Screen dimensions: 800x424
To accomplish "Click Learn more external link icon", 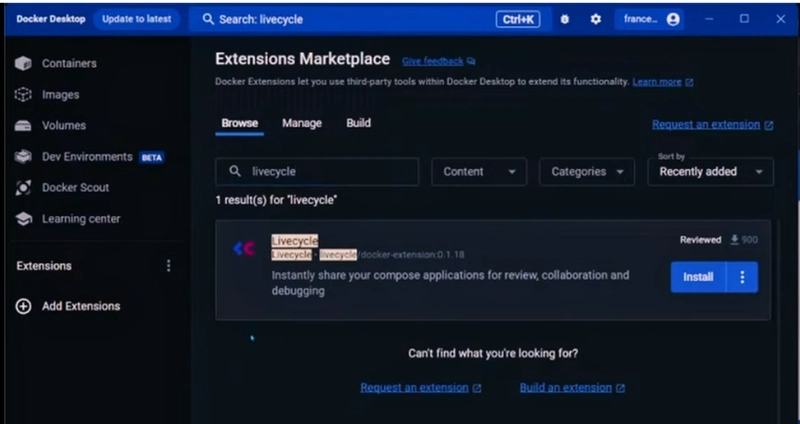I will 689,82.
